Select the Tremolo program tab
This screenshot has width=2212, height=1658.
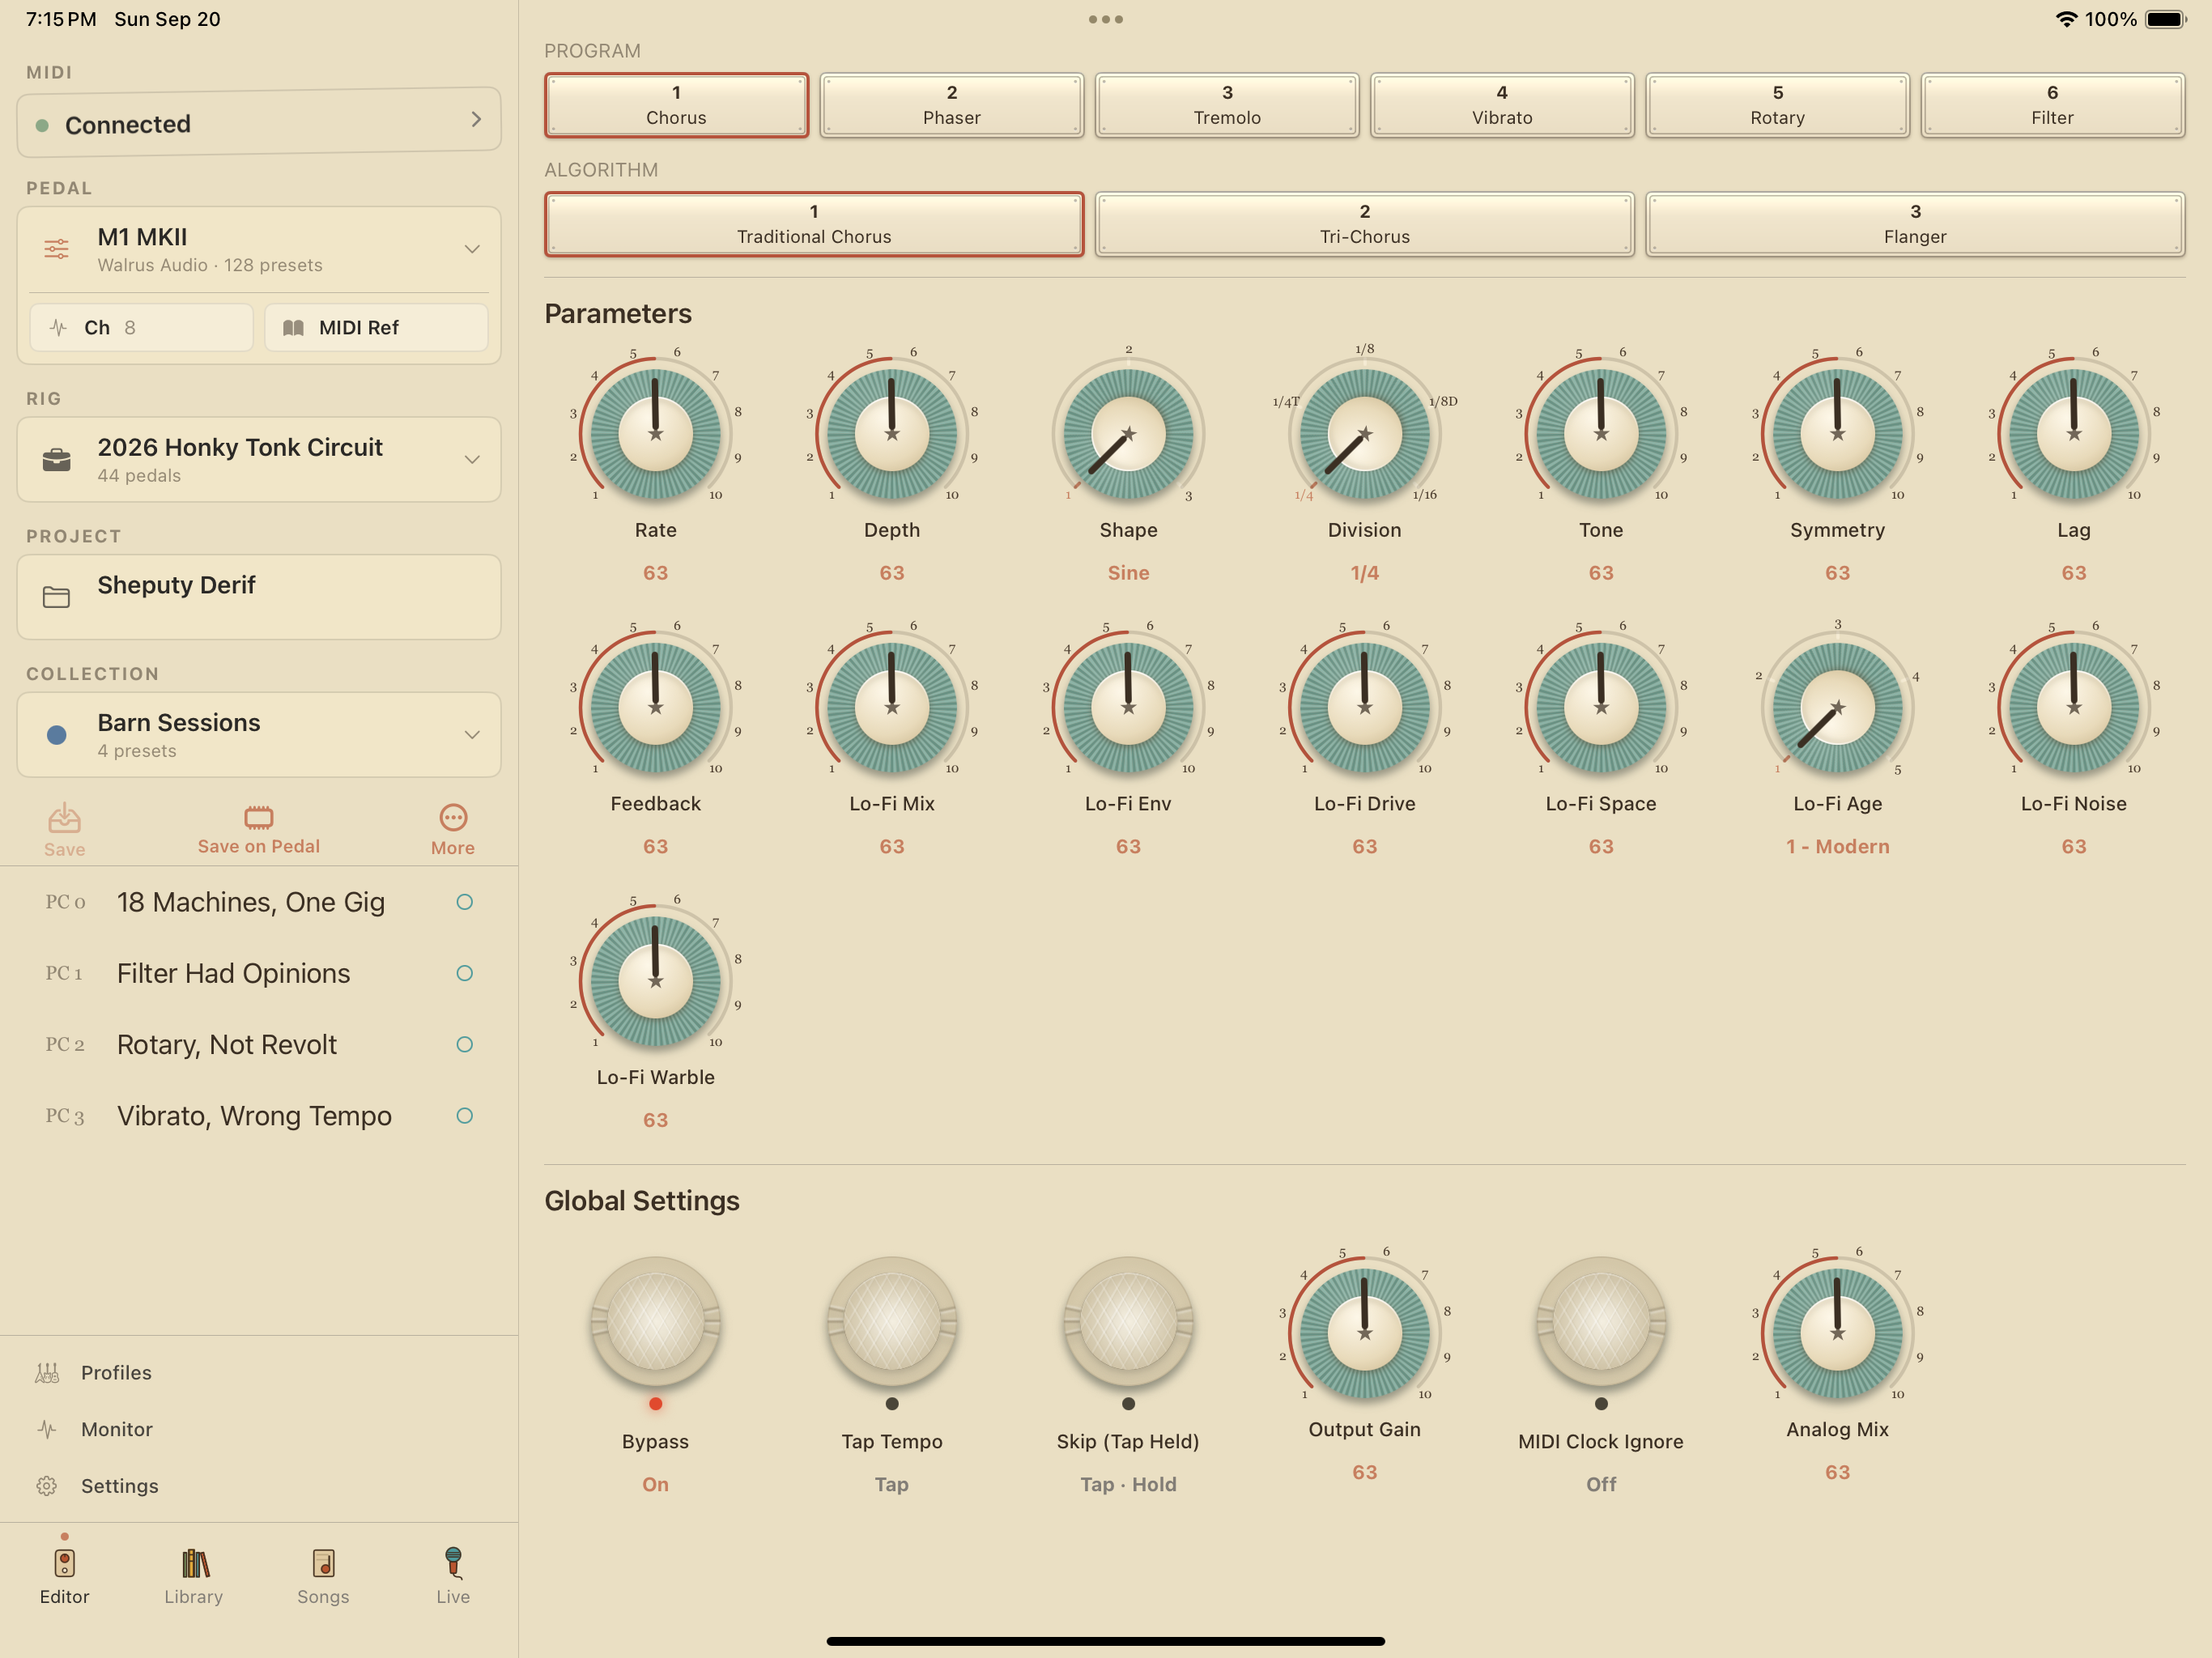1227,105
